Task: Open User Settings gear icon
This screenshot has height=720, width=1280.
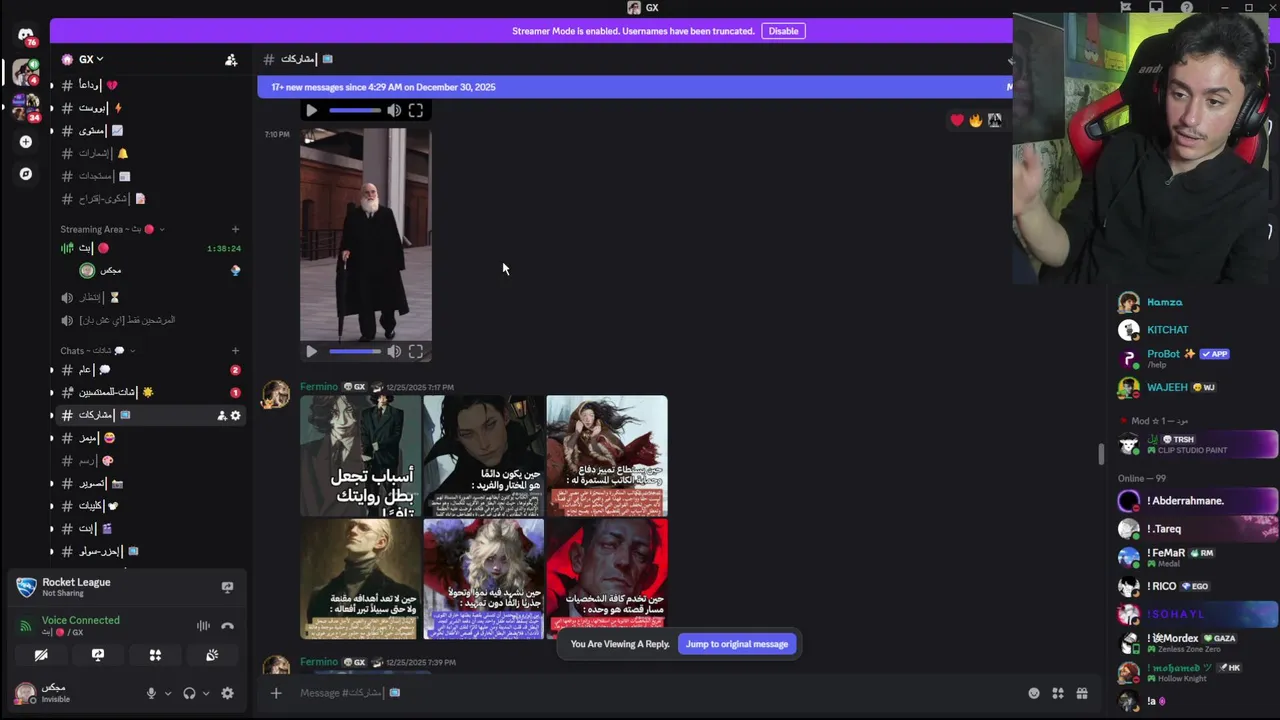Action: [227, 693]
